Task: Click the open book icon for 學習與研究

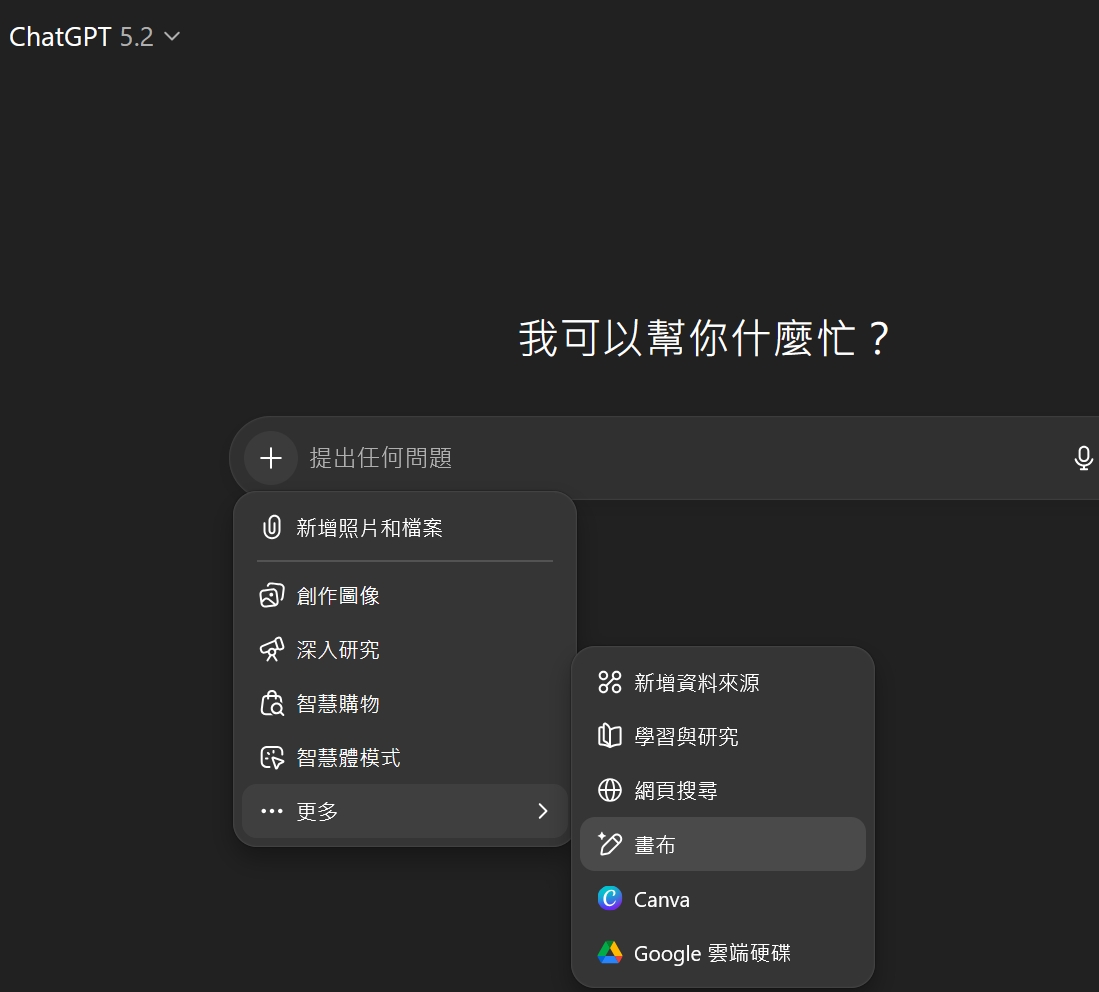Action: [610, 737]
